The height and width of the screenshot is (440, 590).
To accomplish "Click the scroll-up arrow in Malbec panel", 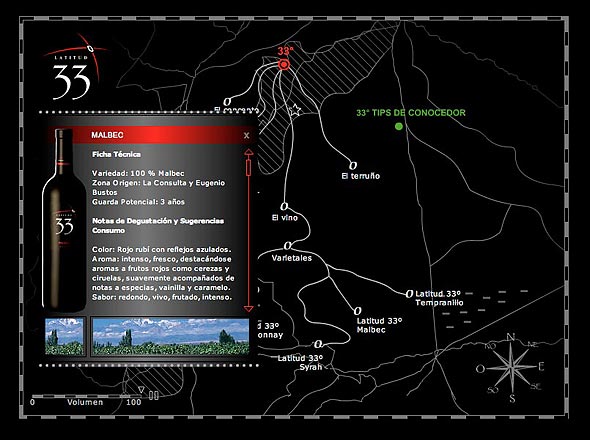I will coord(248,152).
